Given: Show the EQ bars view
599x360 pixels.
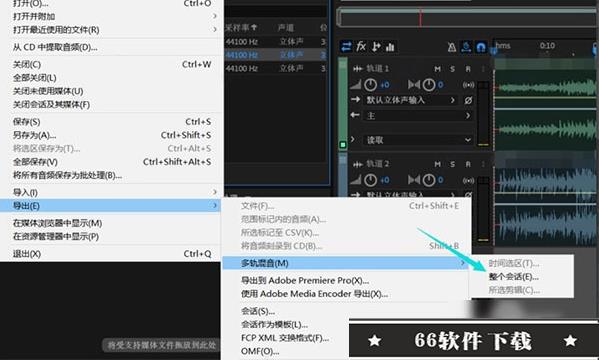Looking at the screenshot, I should coord(390,47).
